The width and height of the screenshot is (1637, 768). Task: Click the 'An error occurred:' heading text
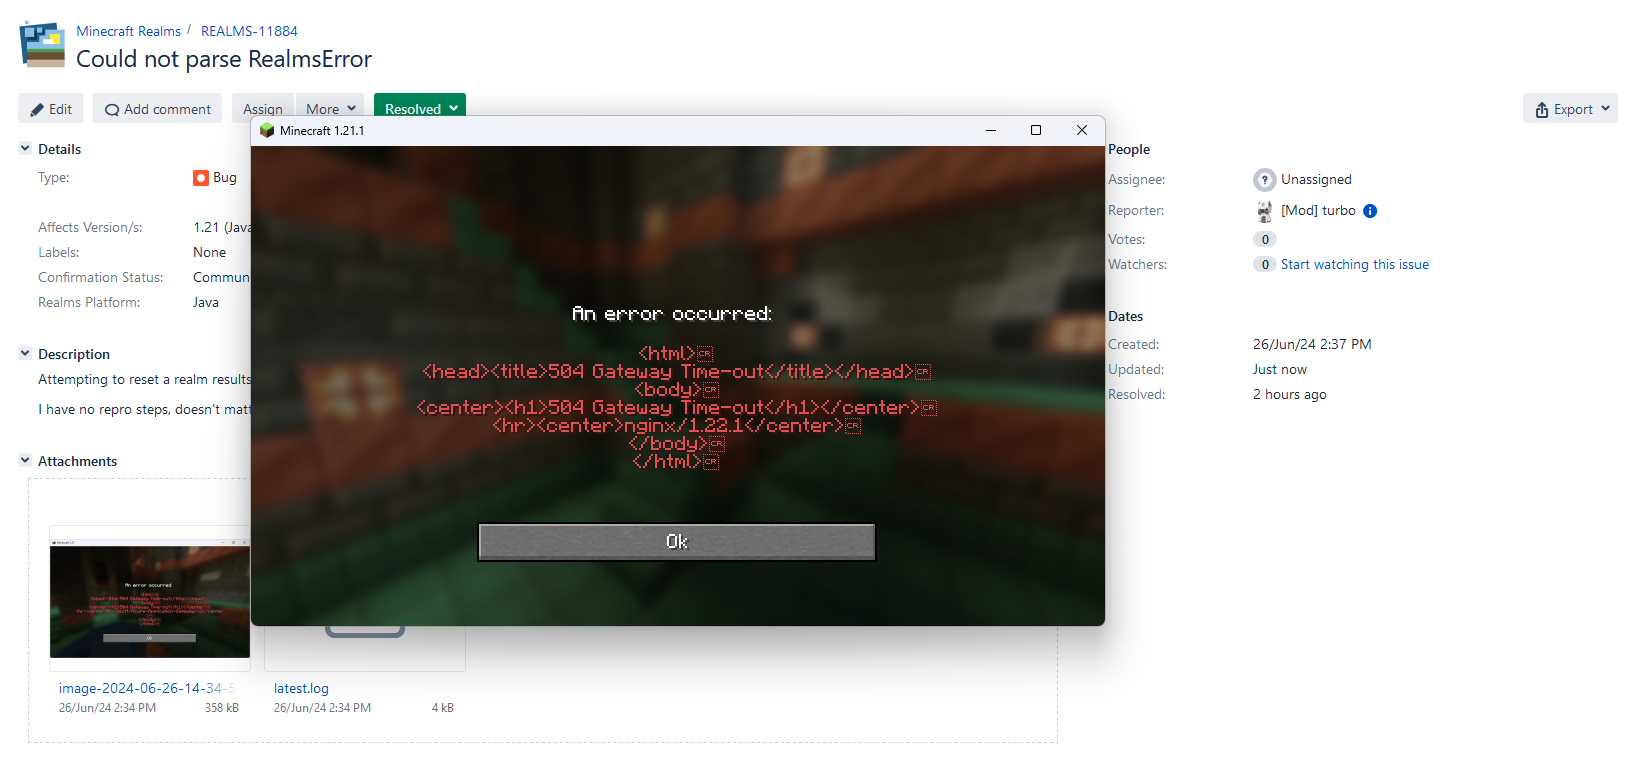[x=672, y=314]
